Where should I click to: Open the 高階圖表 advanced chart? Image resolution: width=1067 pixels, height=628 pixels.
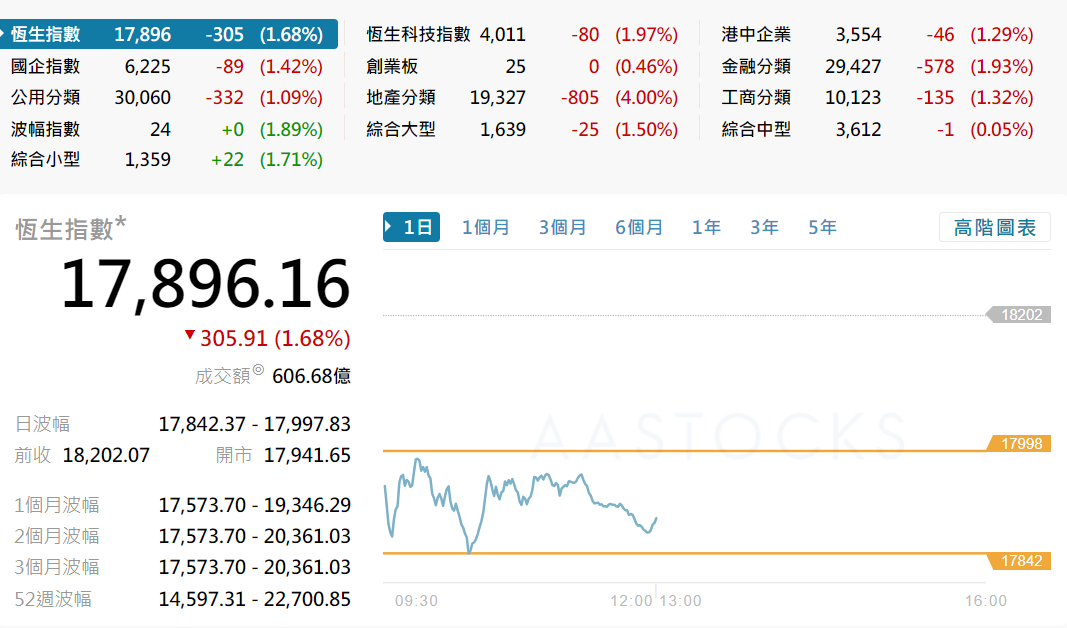(994, 227)
